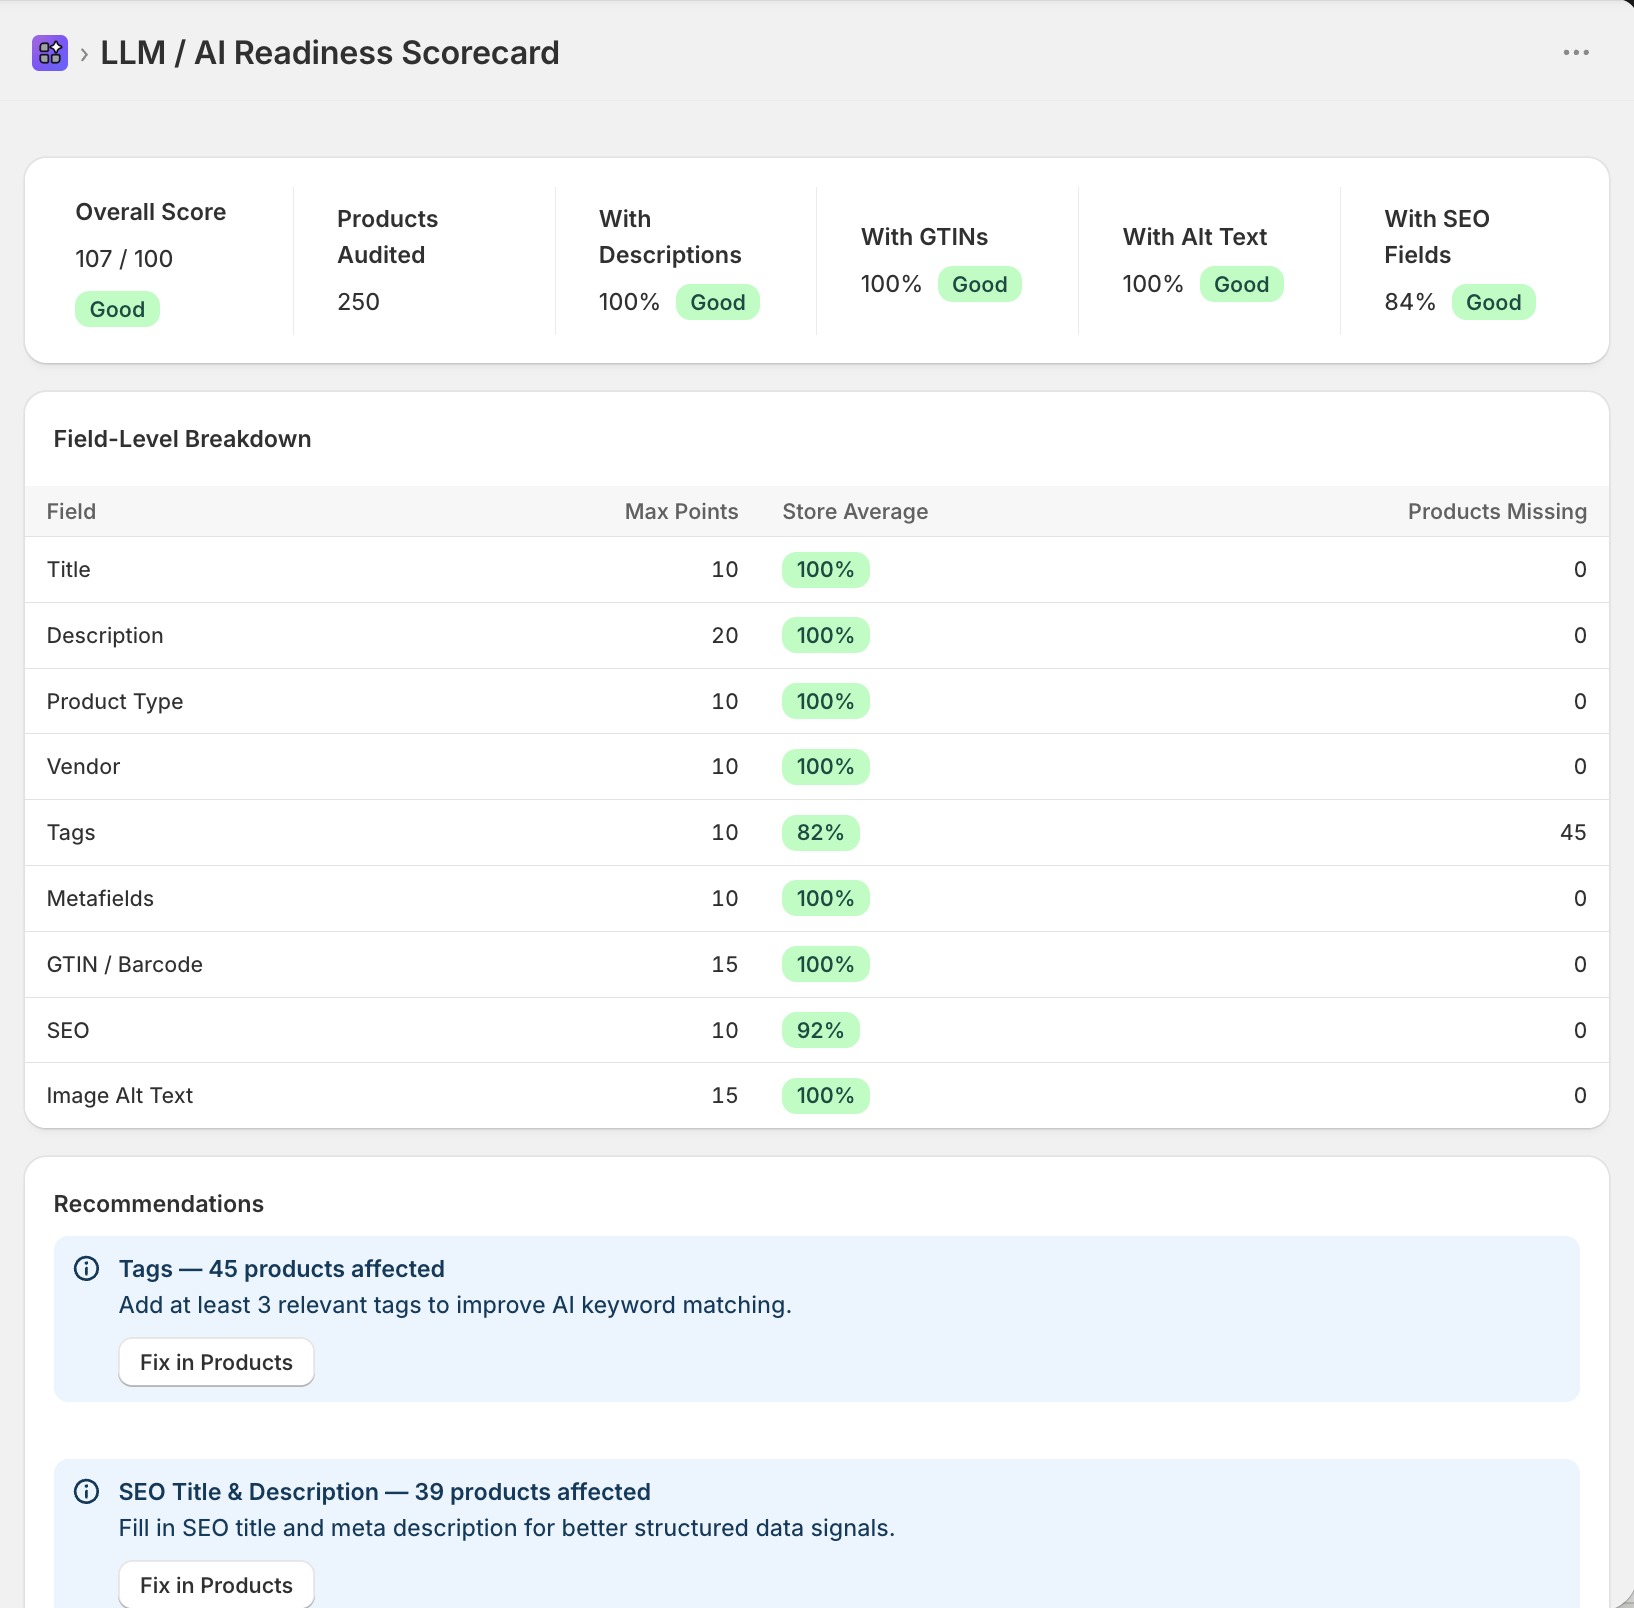Select the Metafields row field name
1634x1608 pixels.
point(101,899)
